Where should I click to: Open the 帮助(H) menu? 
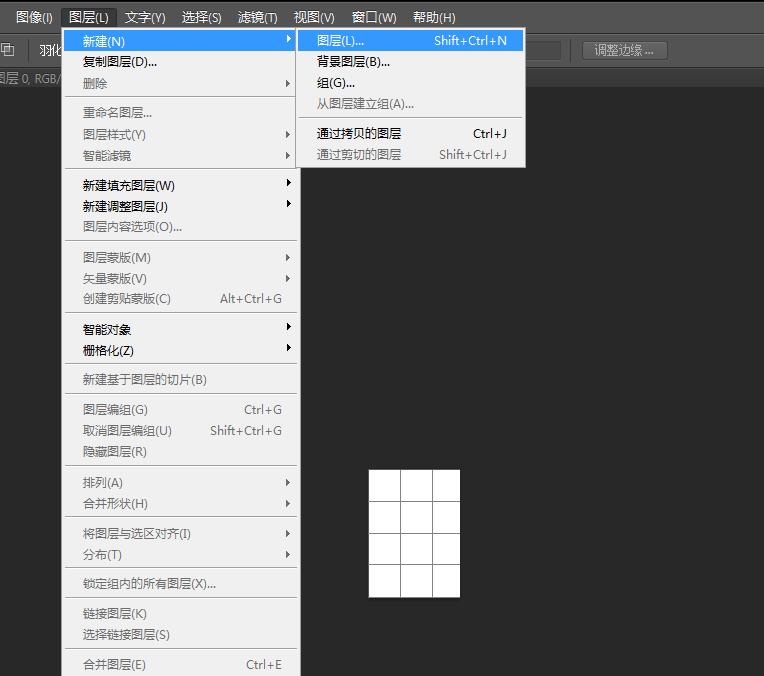(x=434, y=18)
